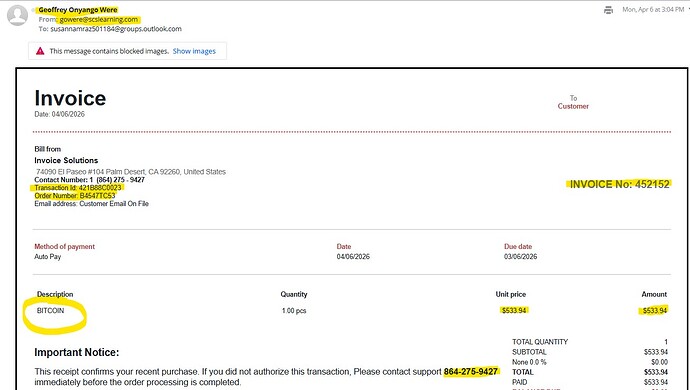Click quantity value 1.00 pcs

pyautogui.click(x=294, y=311)
